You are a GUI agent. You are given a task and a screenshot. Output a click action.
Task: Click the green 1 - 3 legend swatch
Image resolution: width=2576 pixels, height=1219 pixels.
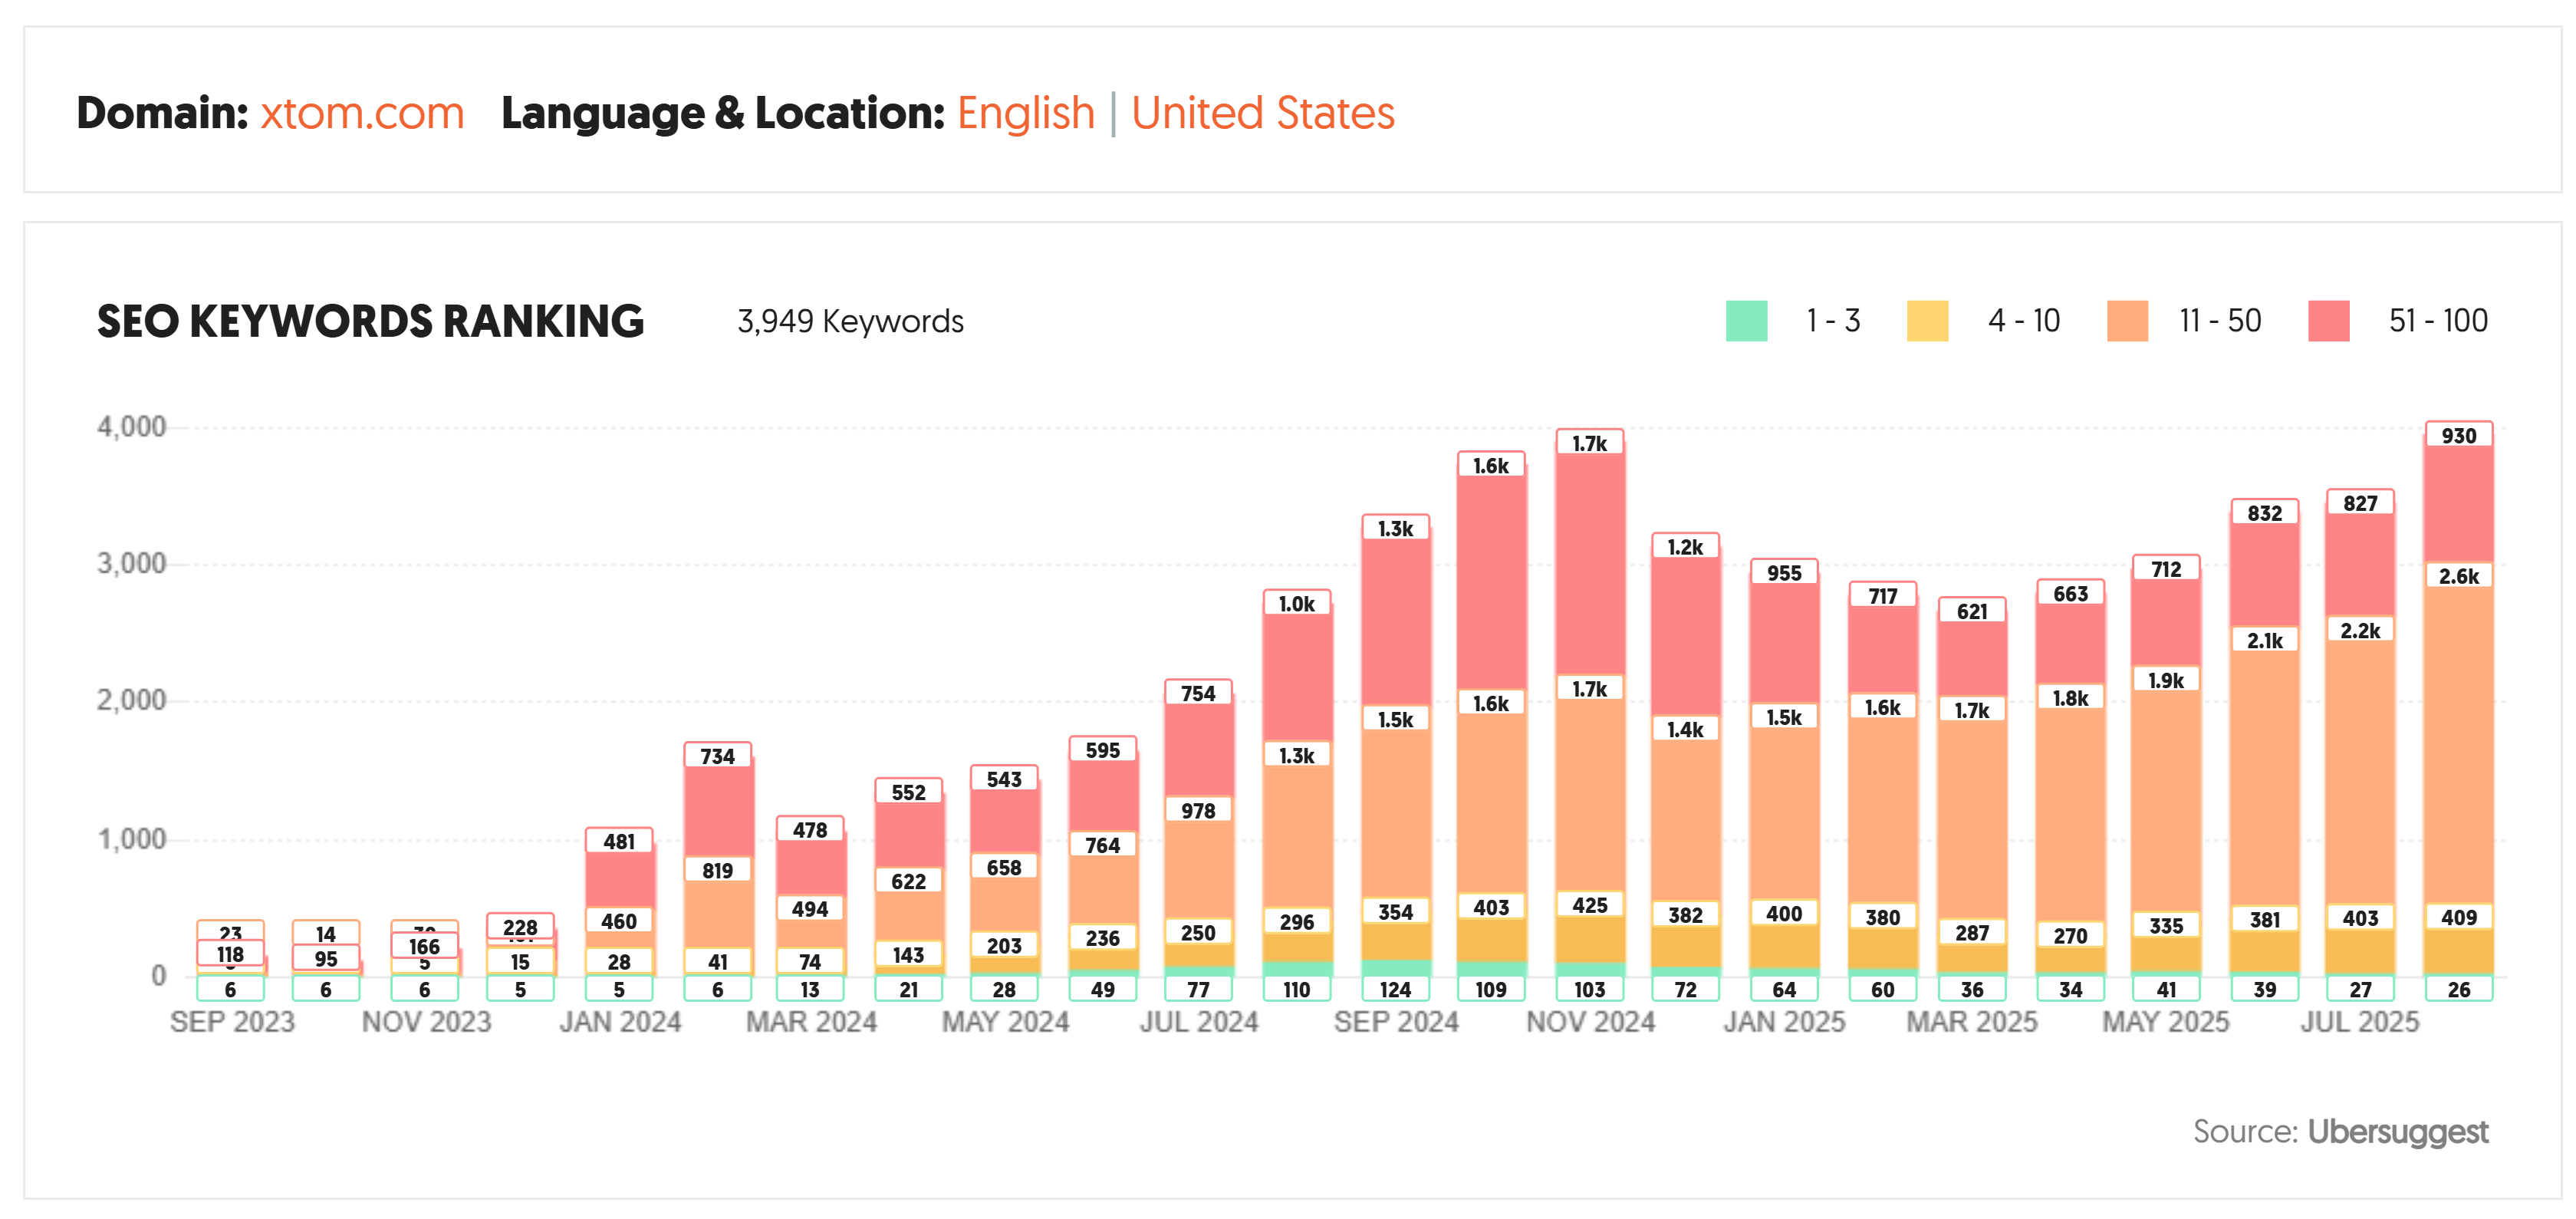[1746, 321]
